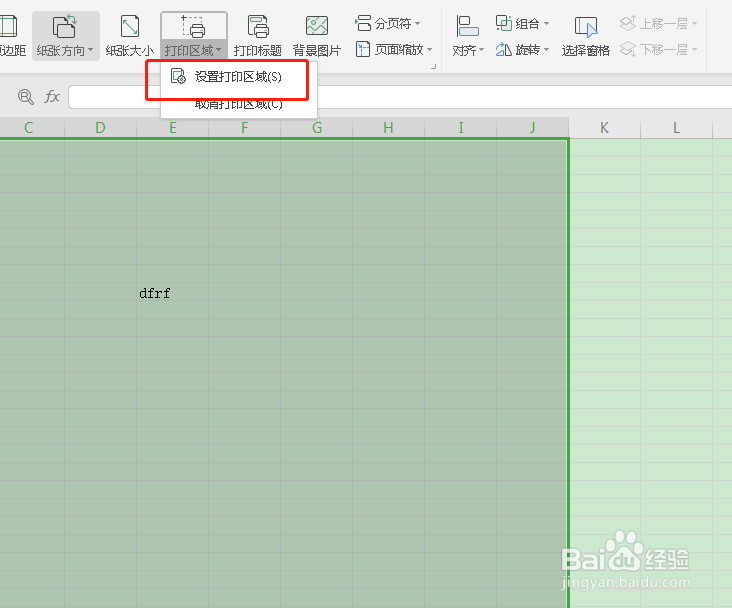Select 设置打印区域(S) from the menu
This screenshot has width=732, height=608.
pos(239,77)
